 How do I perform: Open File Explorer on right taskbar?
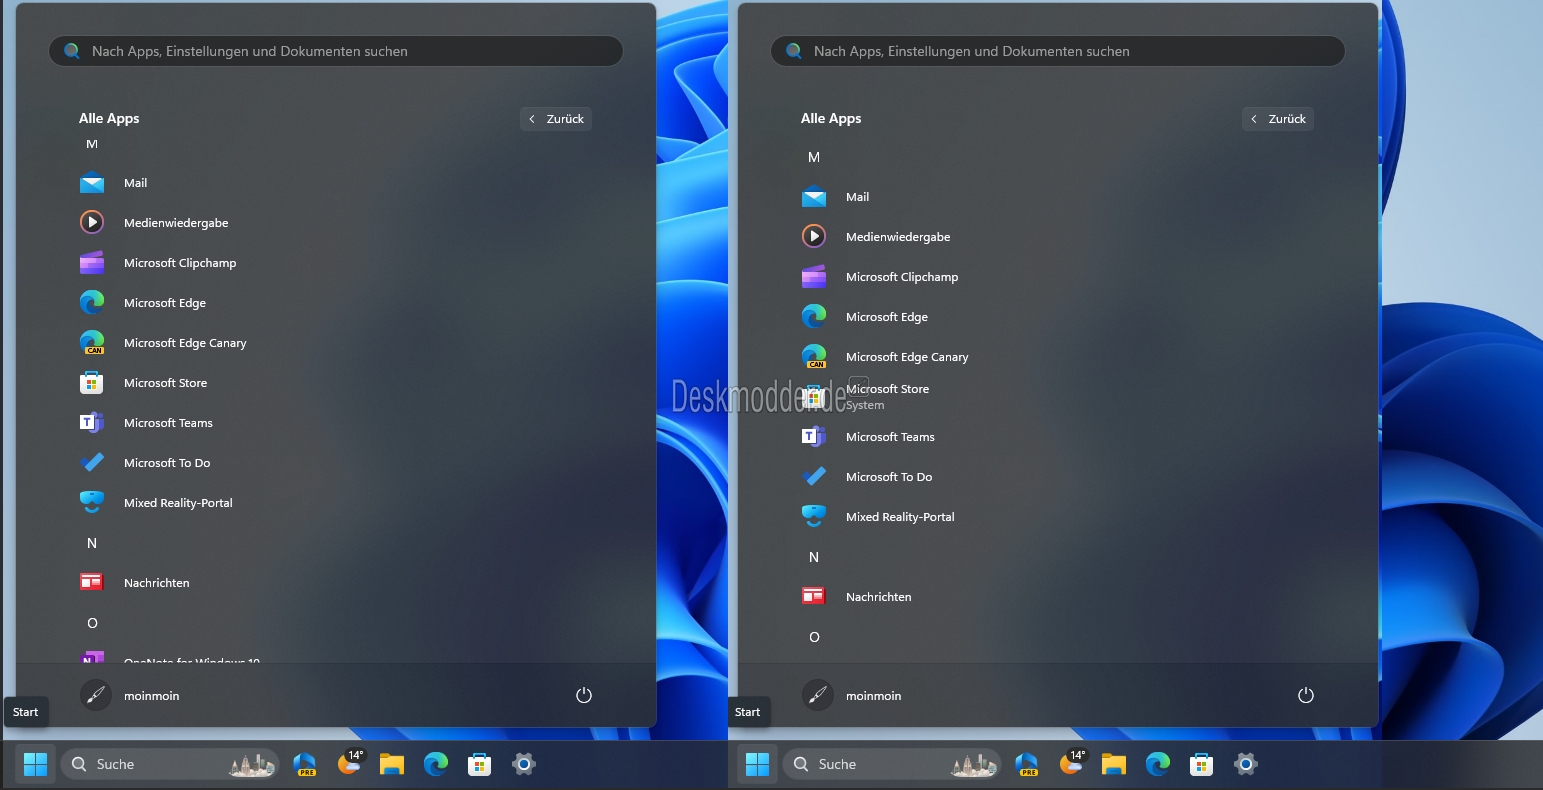[x=1113, y=764]
